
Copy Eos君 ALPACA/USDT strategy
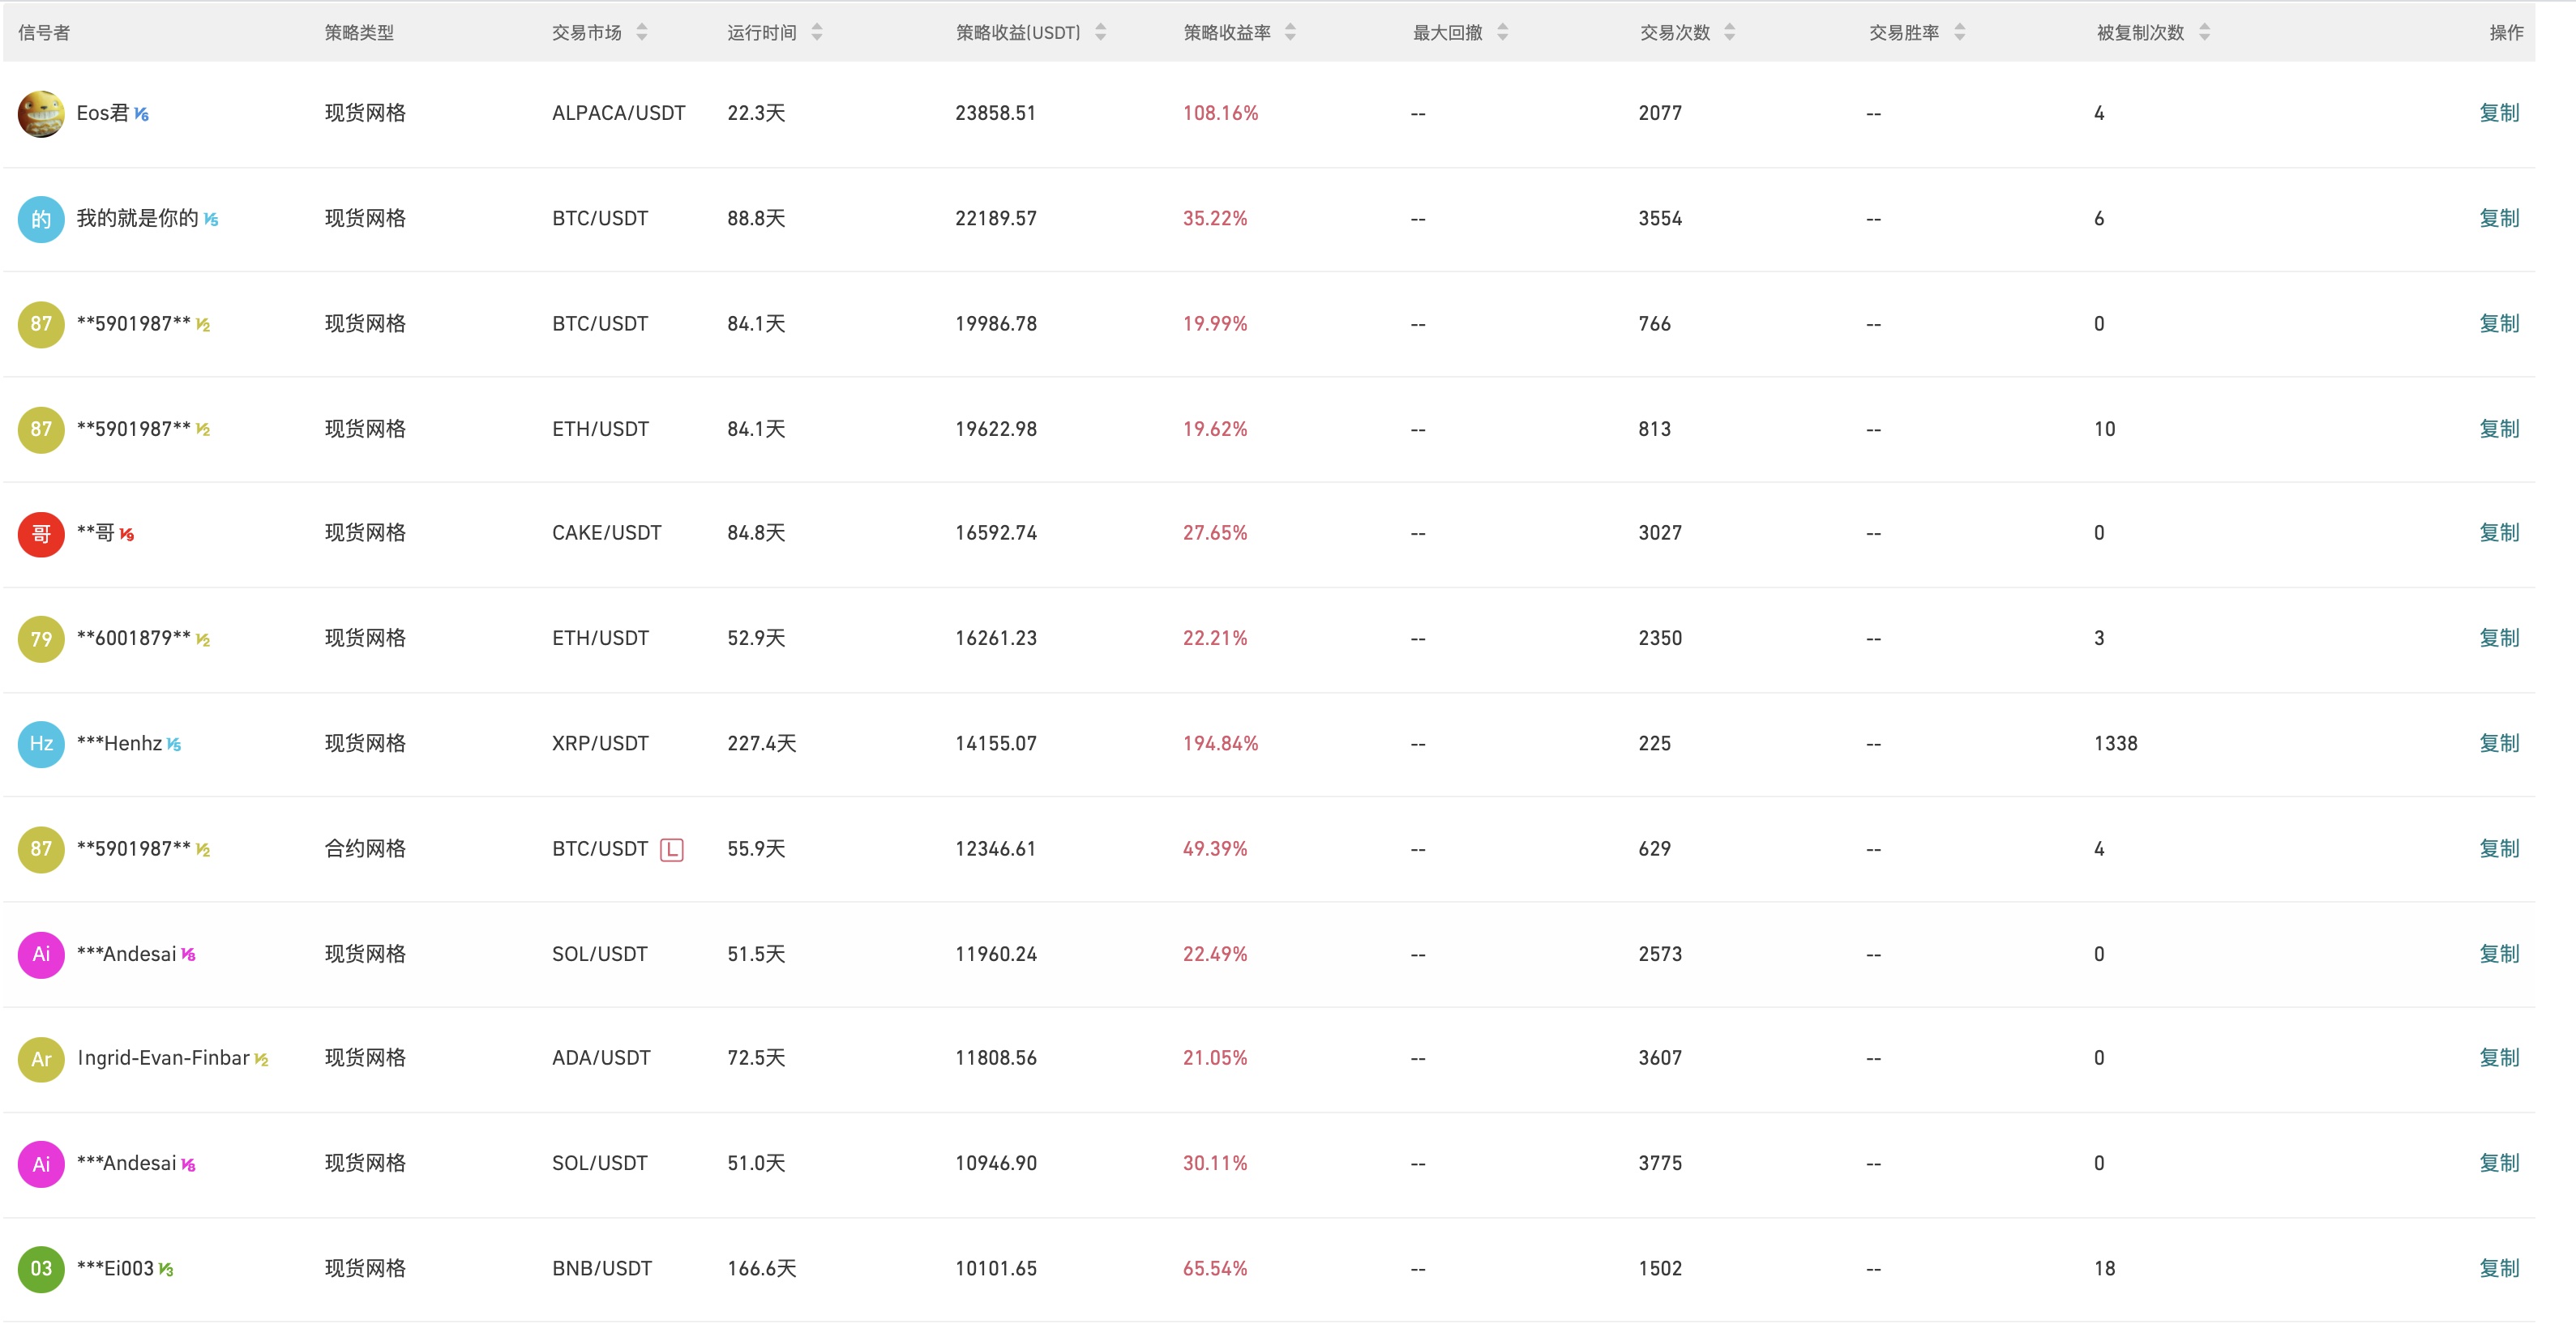point(2499,113)
